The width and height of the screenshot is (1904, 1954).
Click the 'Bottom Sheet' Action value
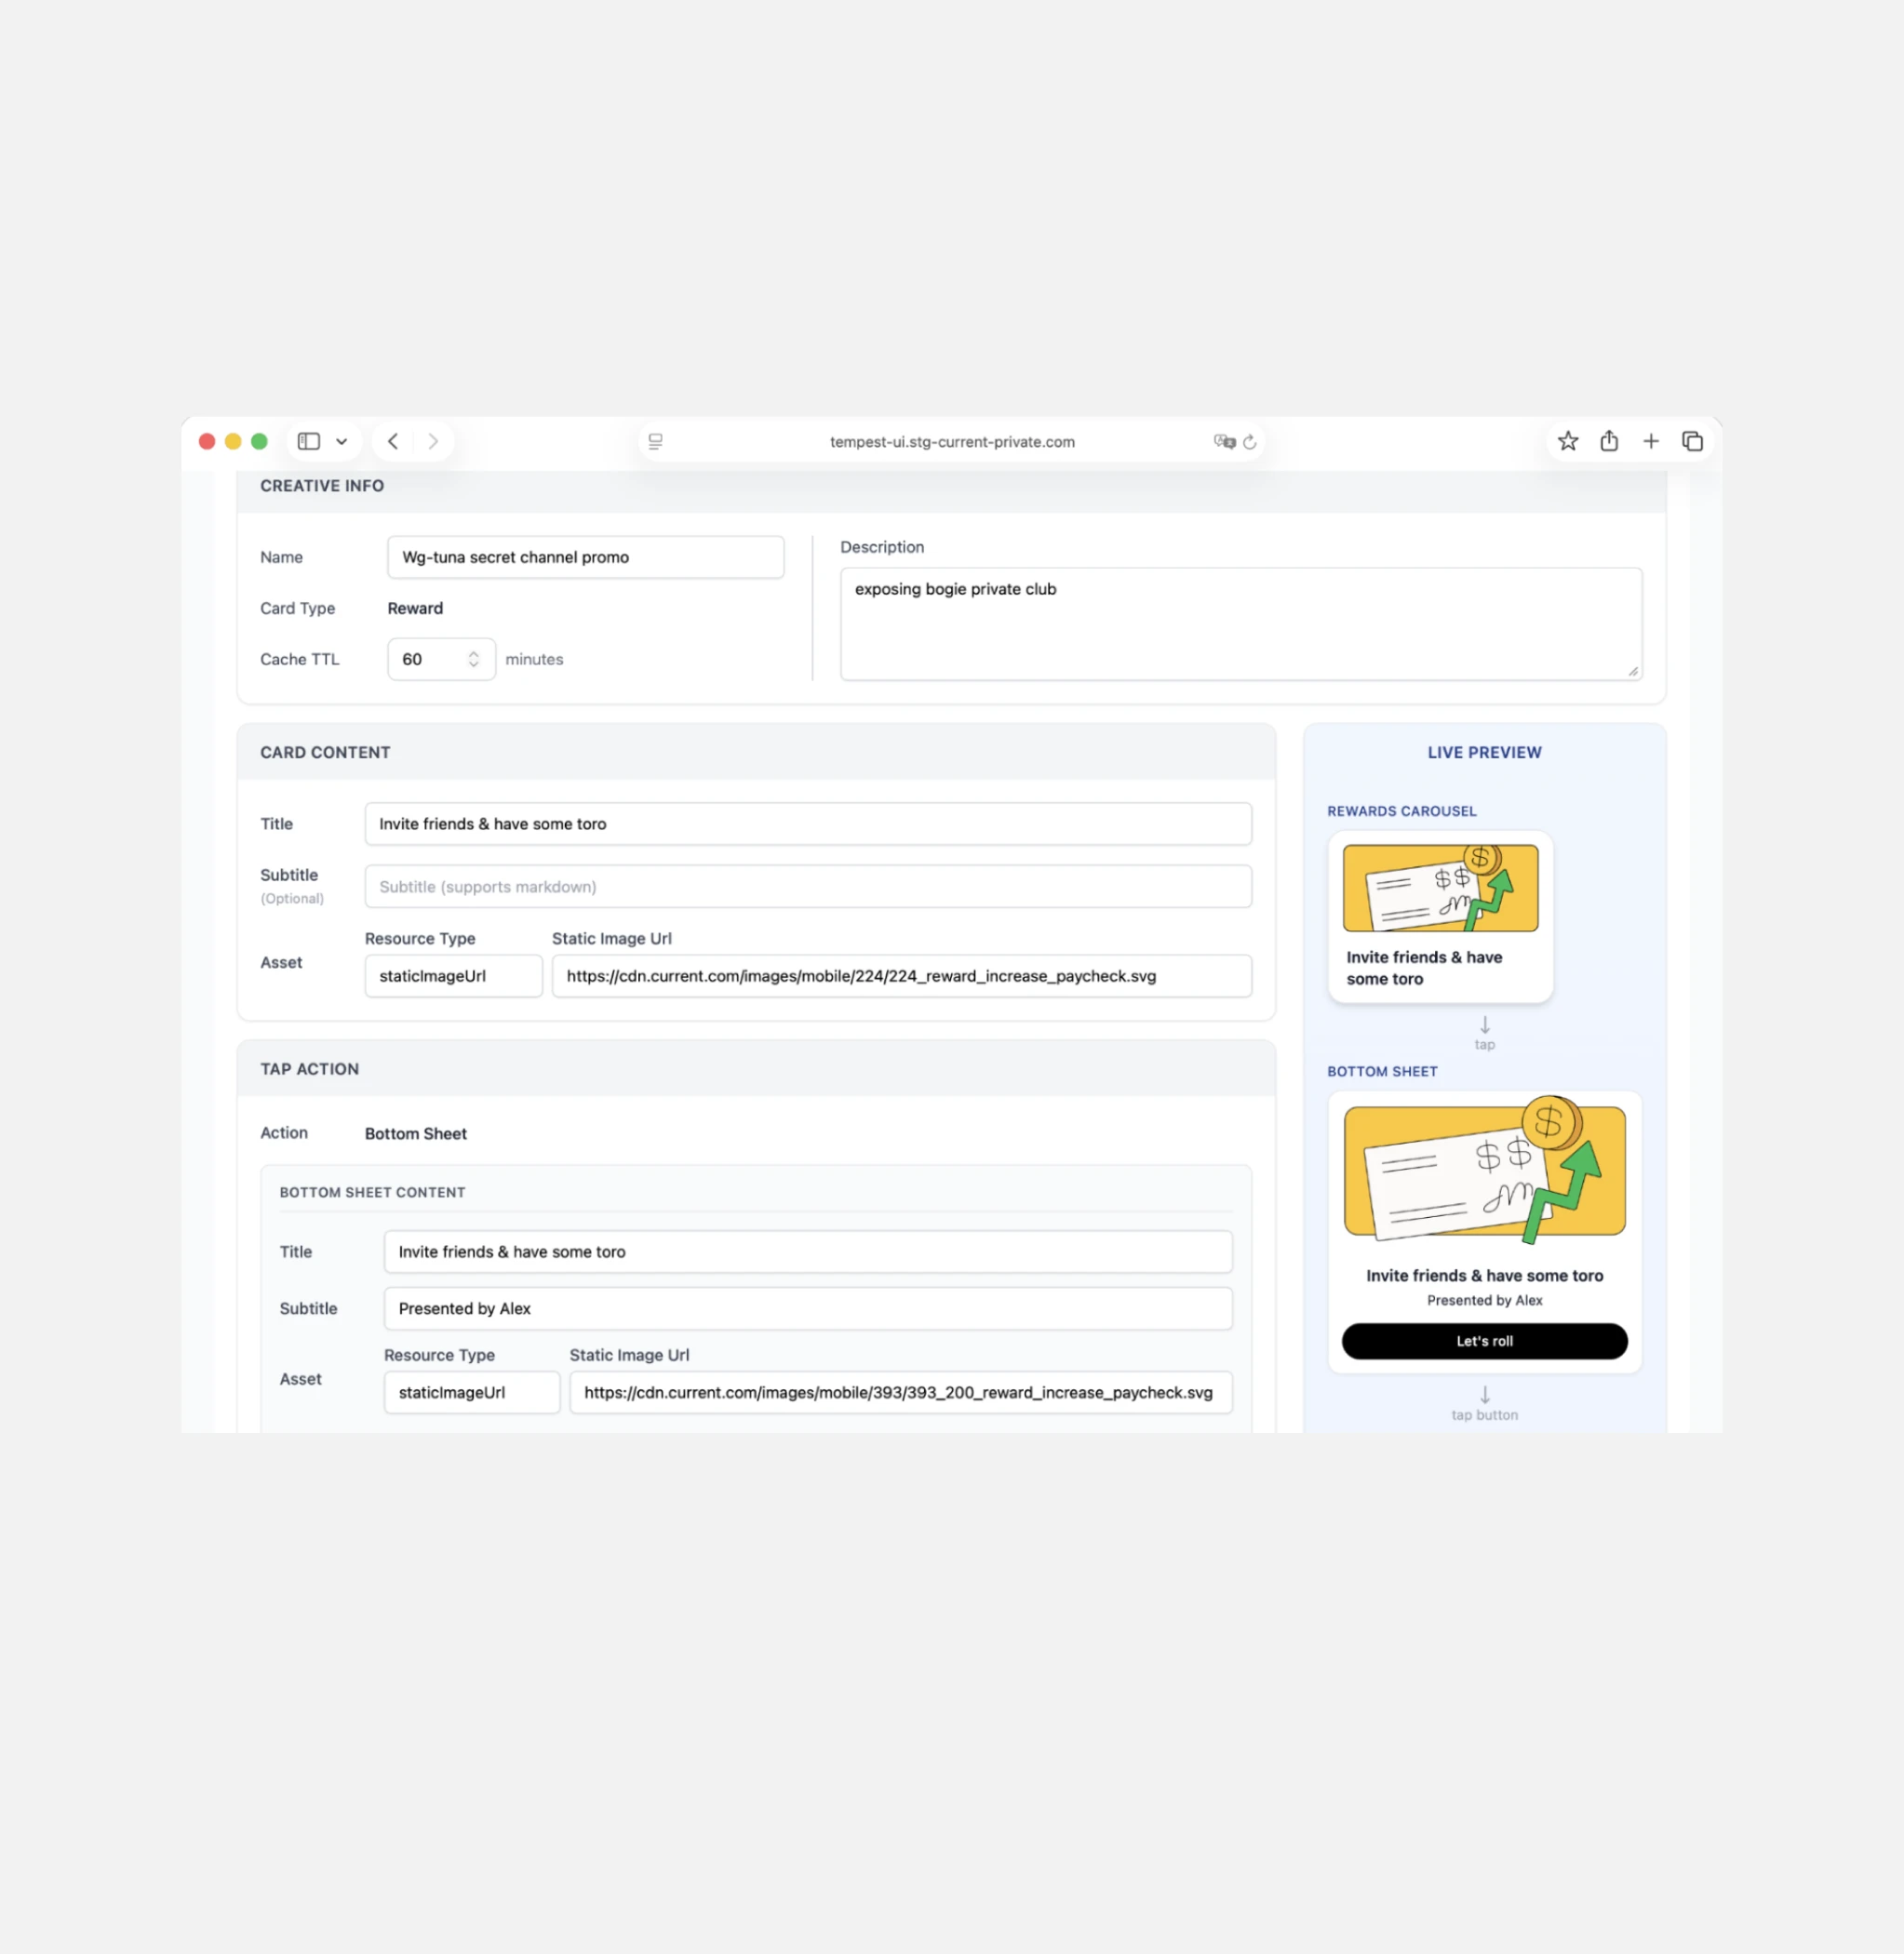click(416, 1134)
